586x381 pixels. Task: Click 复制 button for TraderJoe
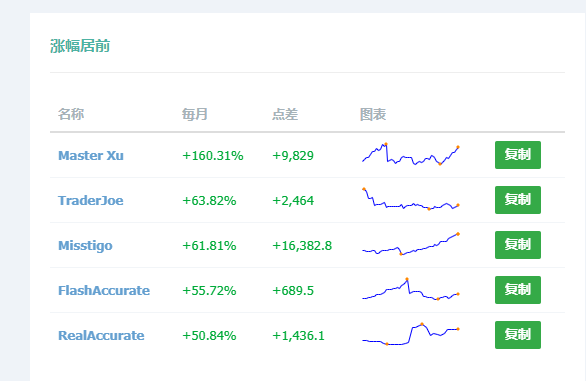coord(518,200)
